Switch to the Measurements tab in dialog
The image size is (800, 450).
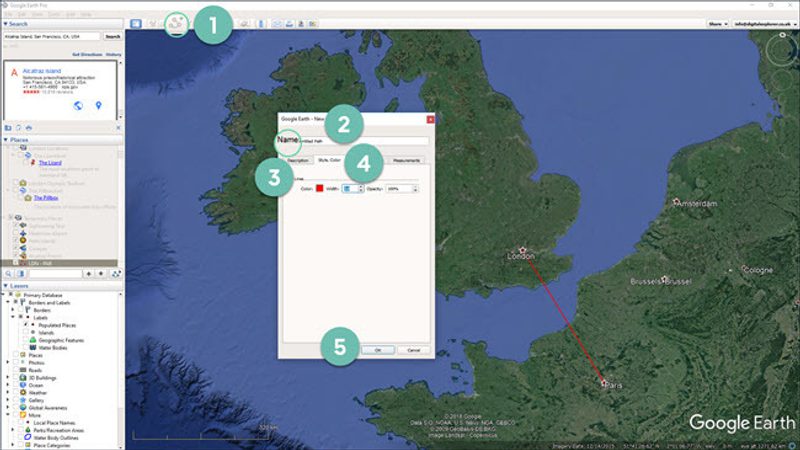pyautogui.click(x=406, y=160)
